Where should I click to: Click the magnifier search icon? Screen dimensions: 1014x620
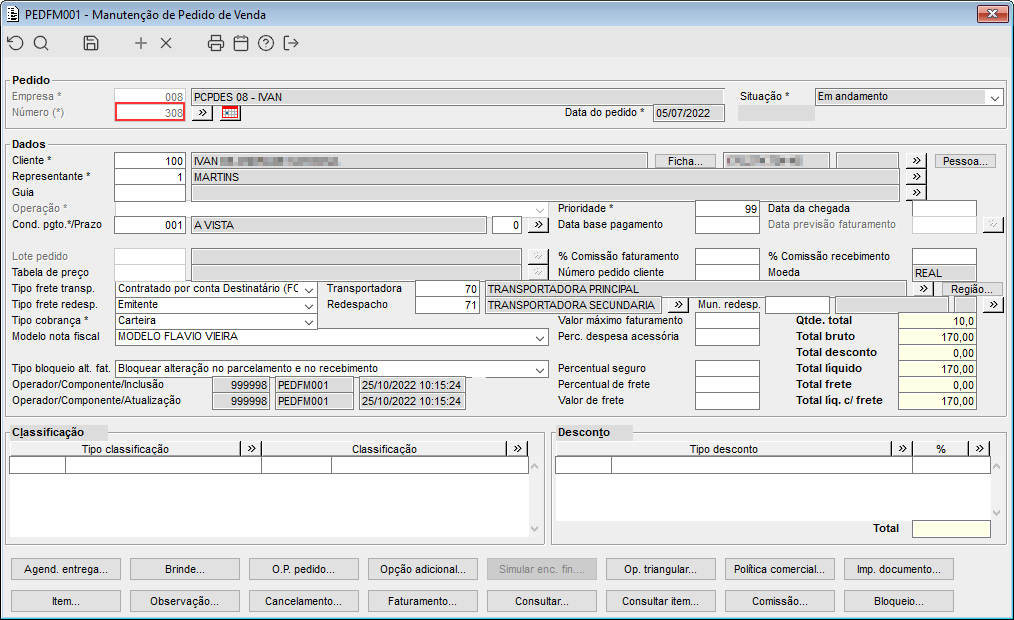tap(41, 43)
